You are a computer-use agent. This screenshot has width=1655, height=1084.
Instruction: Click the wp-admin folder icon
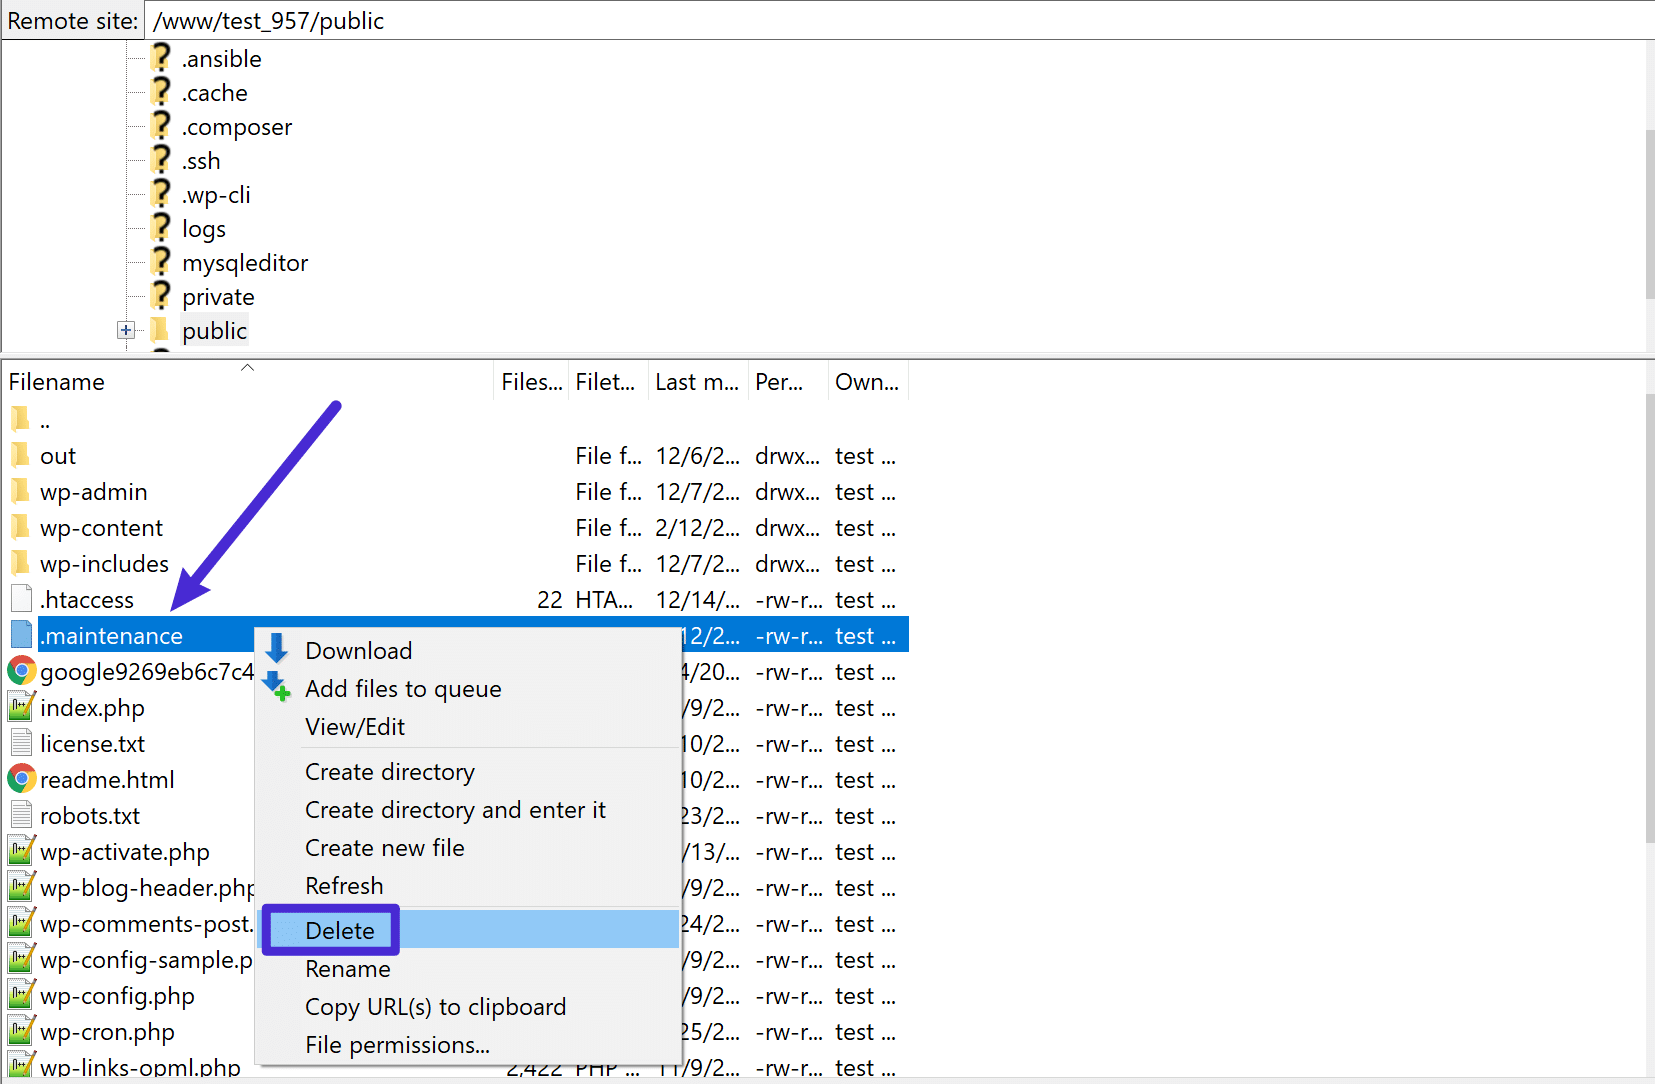[21, 491]
